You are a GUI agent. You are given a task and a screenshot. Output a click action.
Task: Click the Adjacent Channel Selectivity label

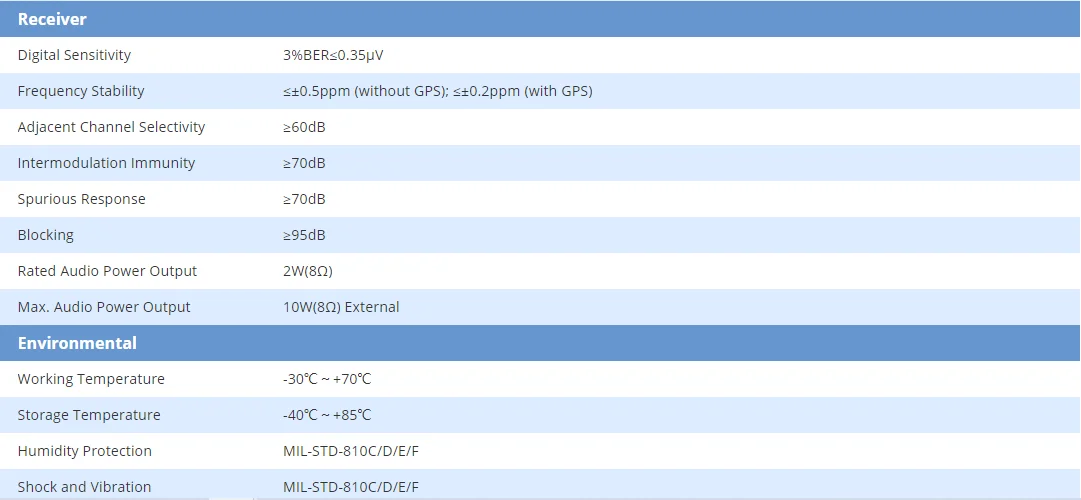[x=111, y=127]
